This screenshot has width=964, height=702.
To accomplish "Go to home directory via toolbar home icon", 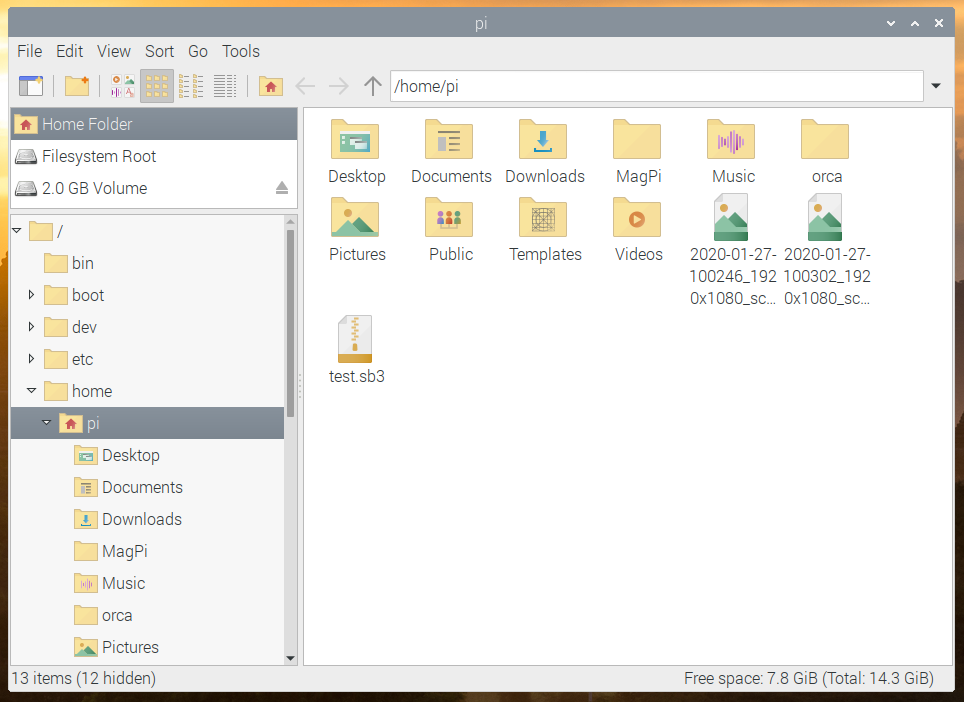I will coord(270,86).
